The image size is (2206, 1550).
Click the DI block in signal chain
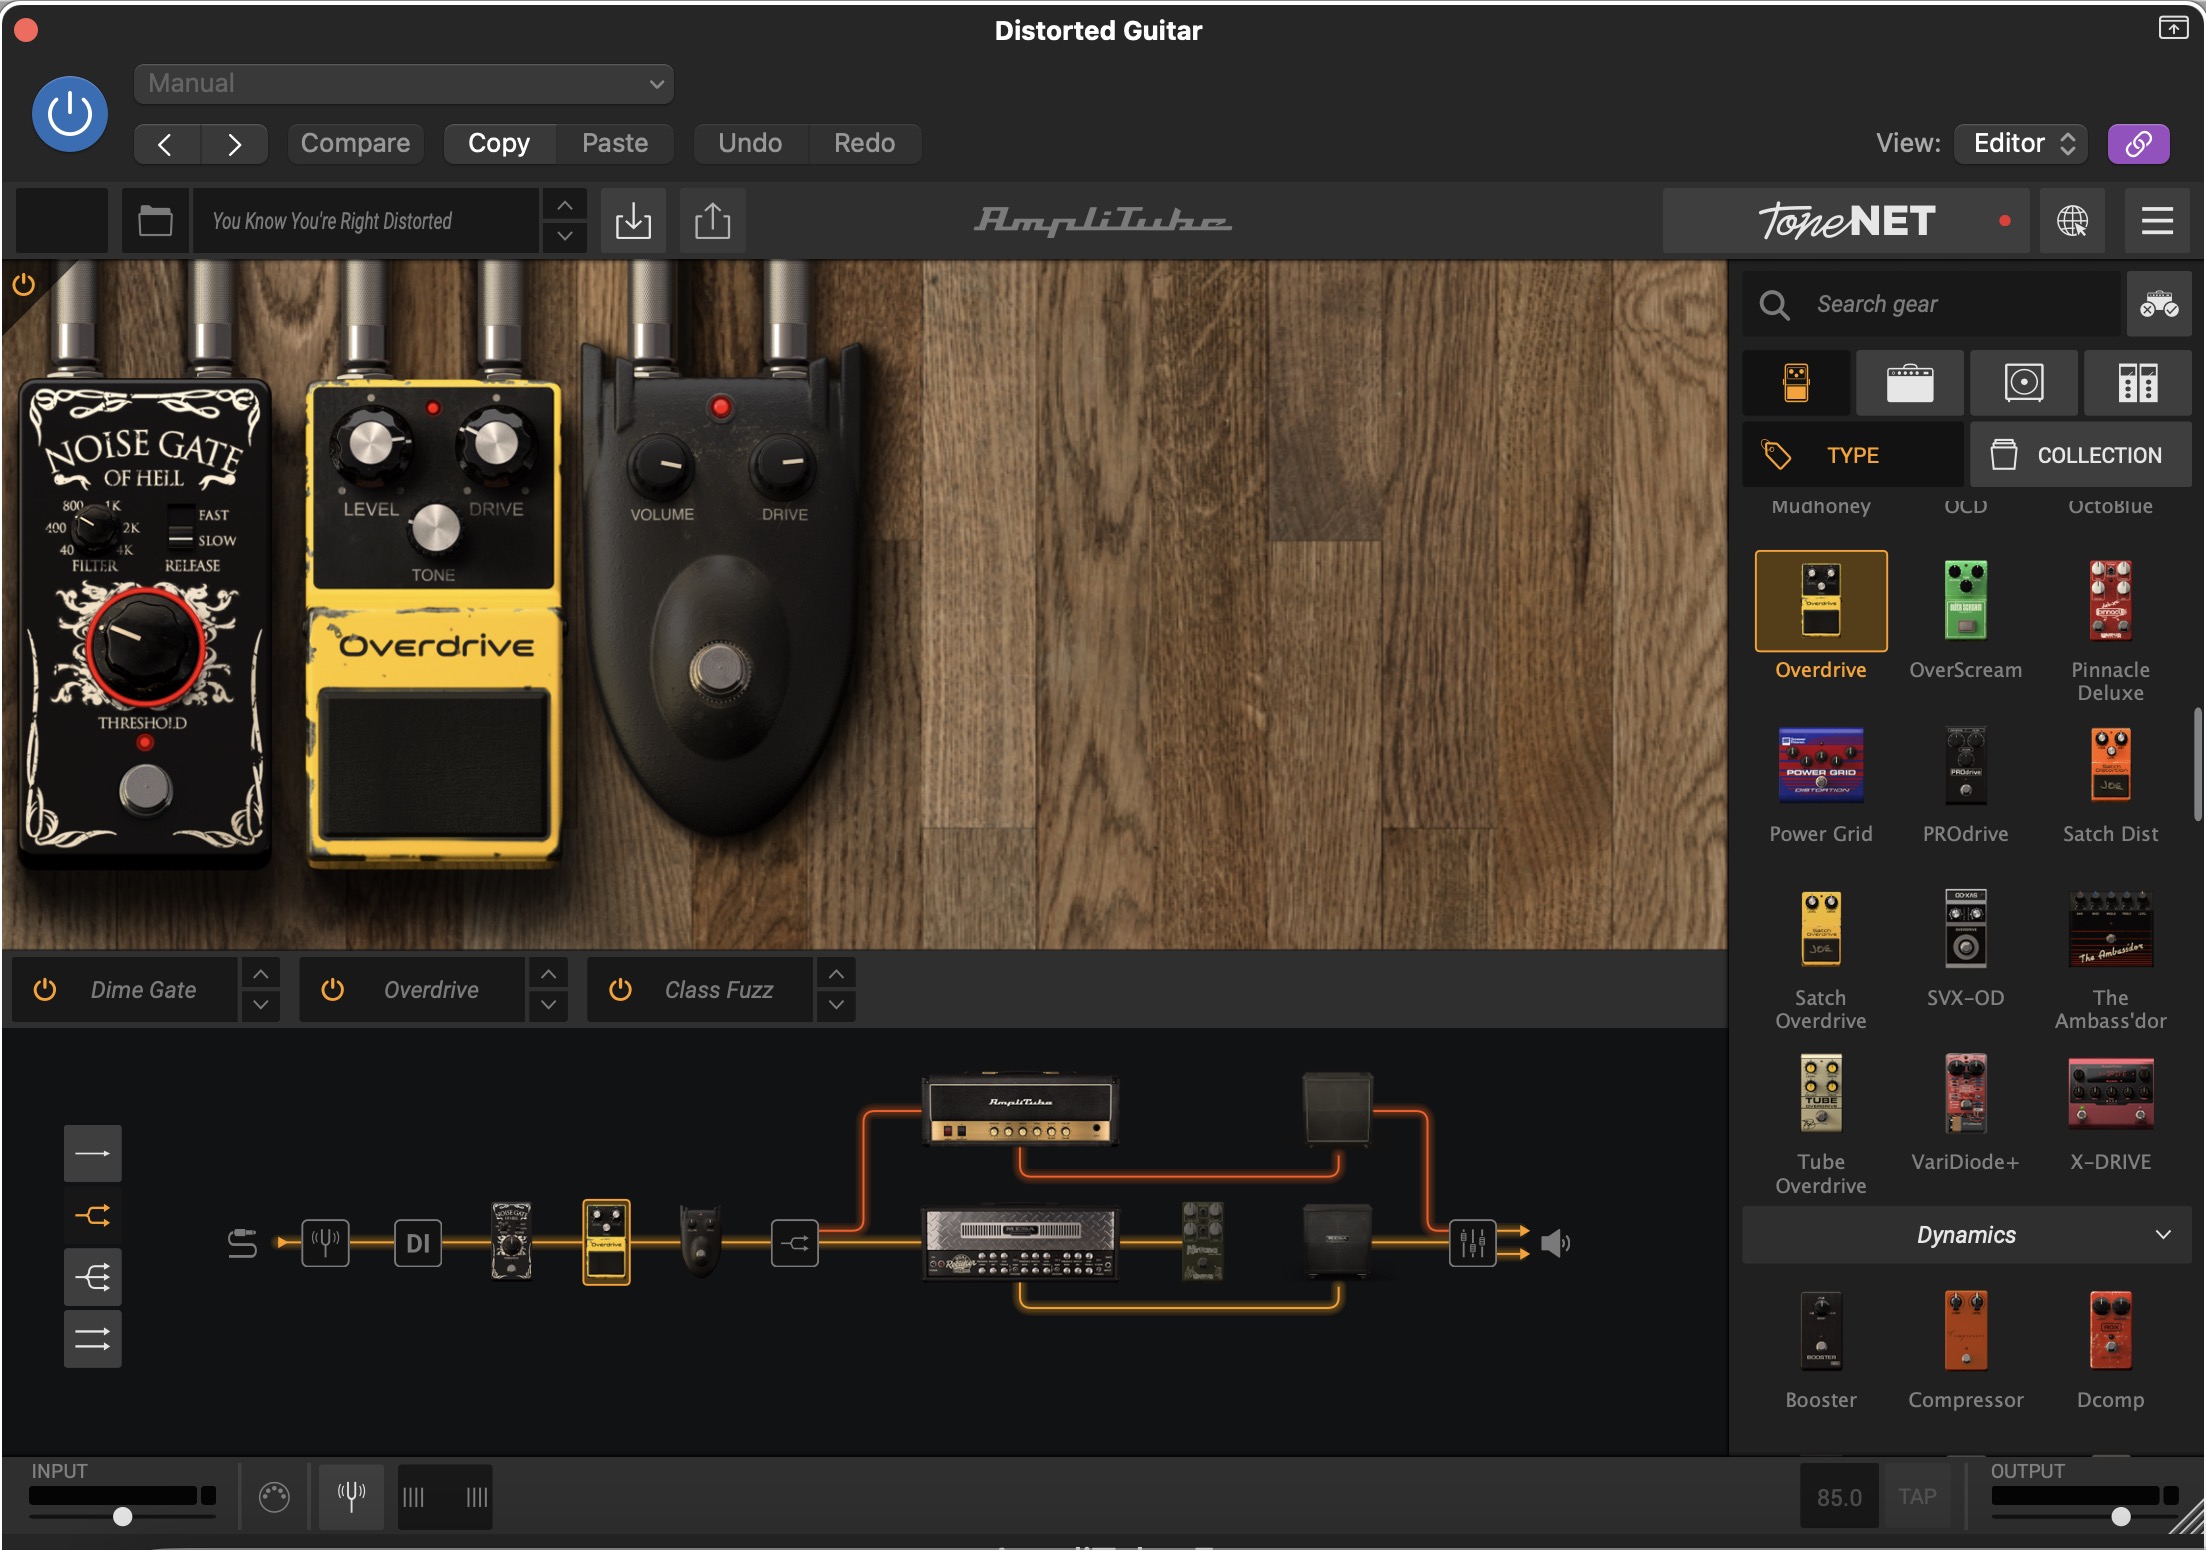pyautogui.click(x=417, y=1243)
